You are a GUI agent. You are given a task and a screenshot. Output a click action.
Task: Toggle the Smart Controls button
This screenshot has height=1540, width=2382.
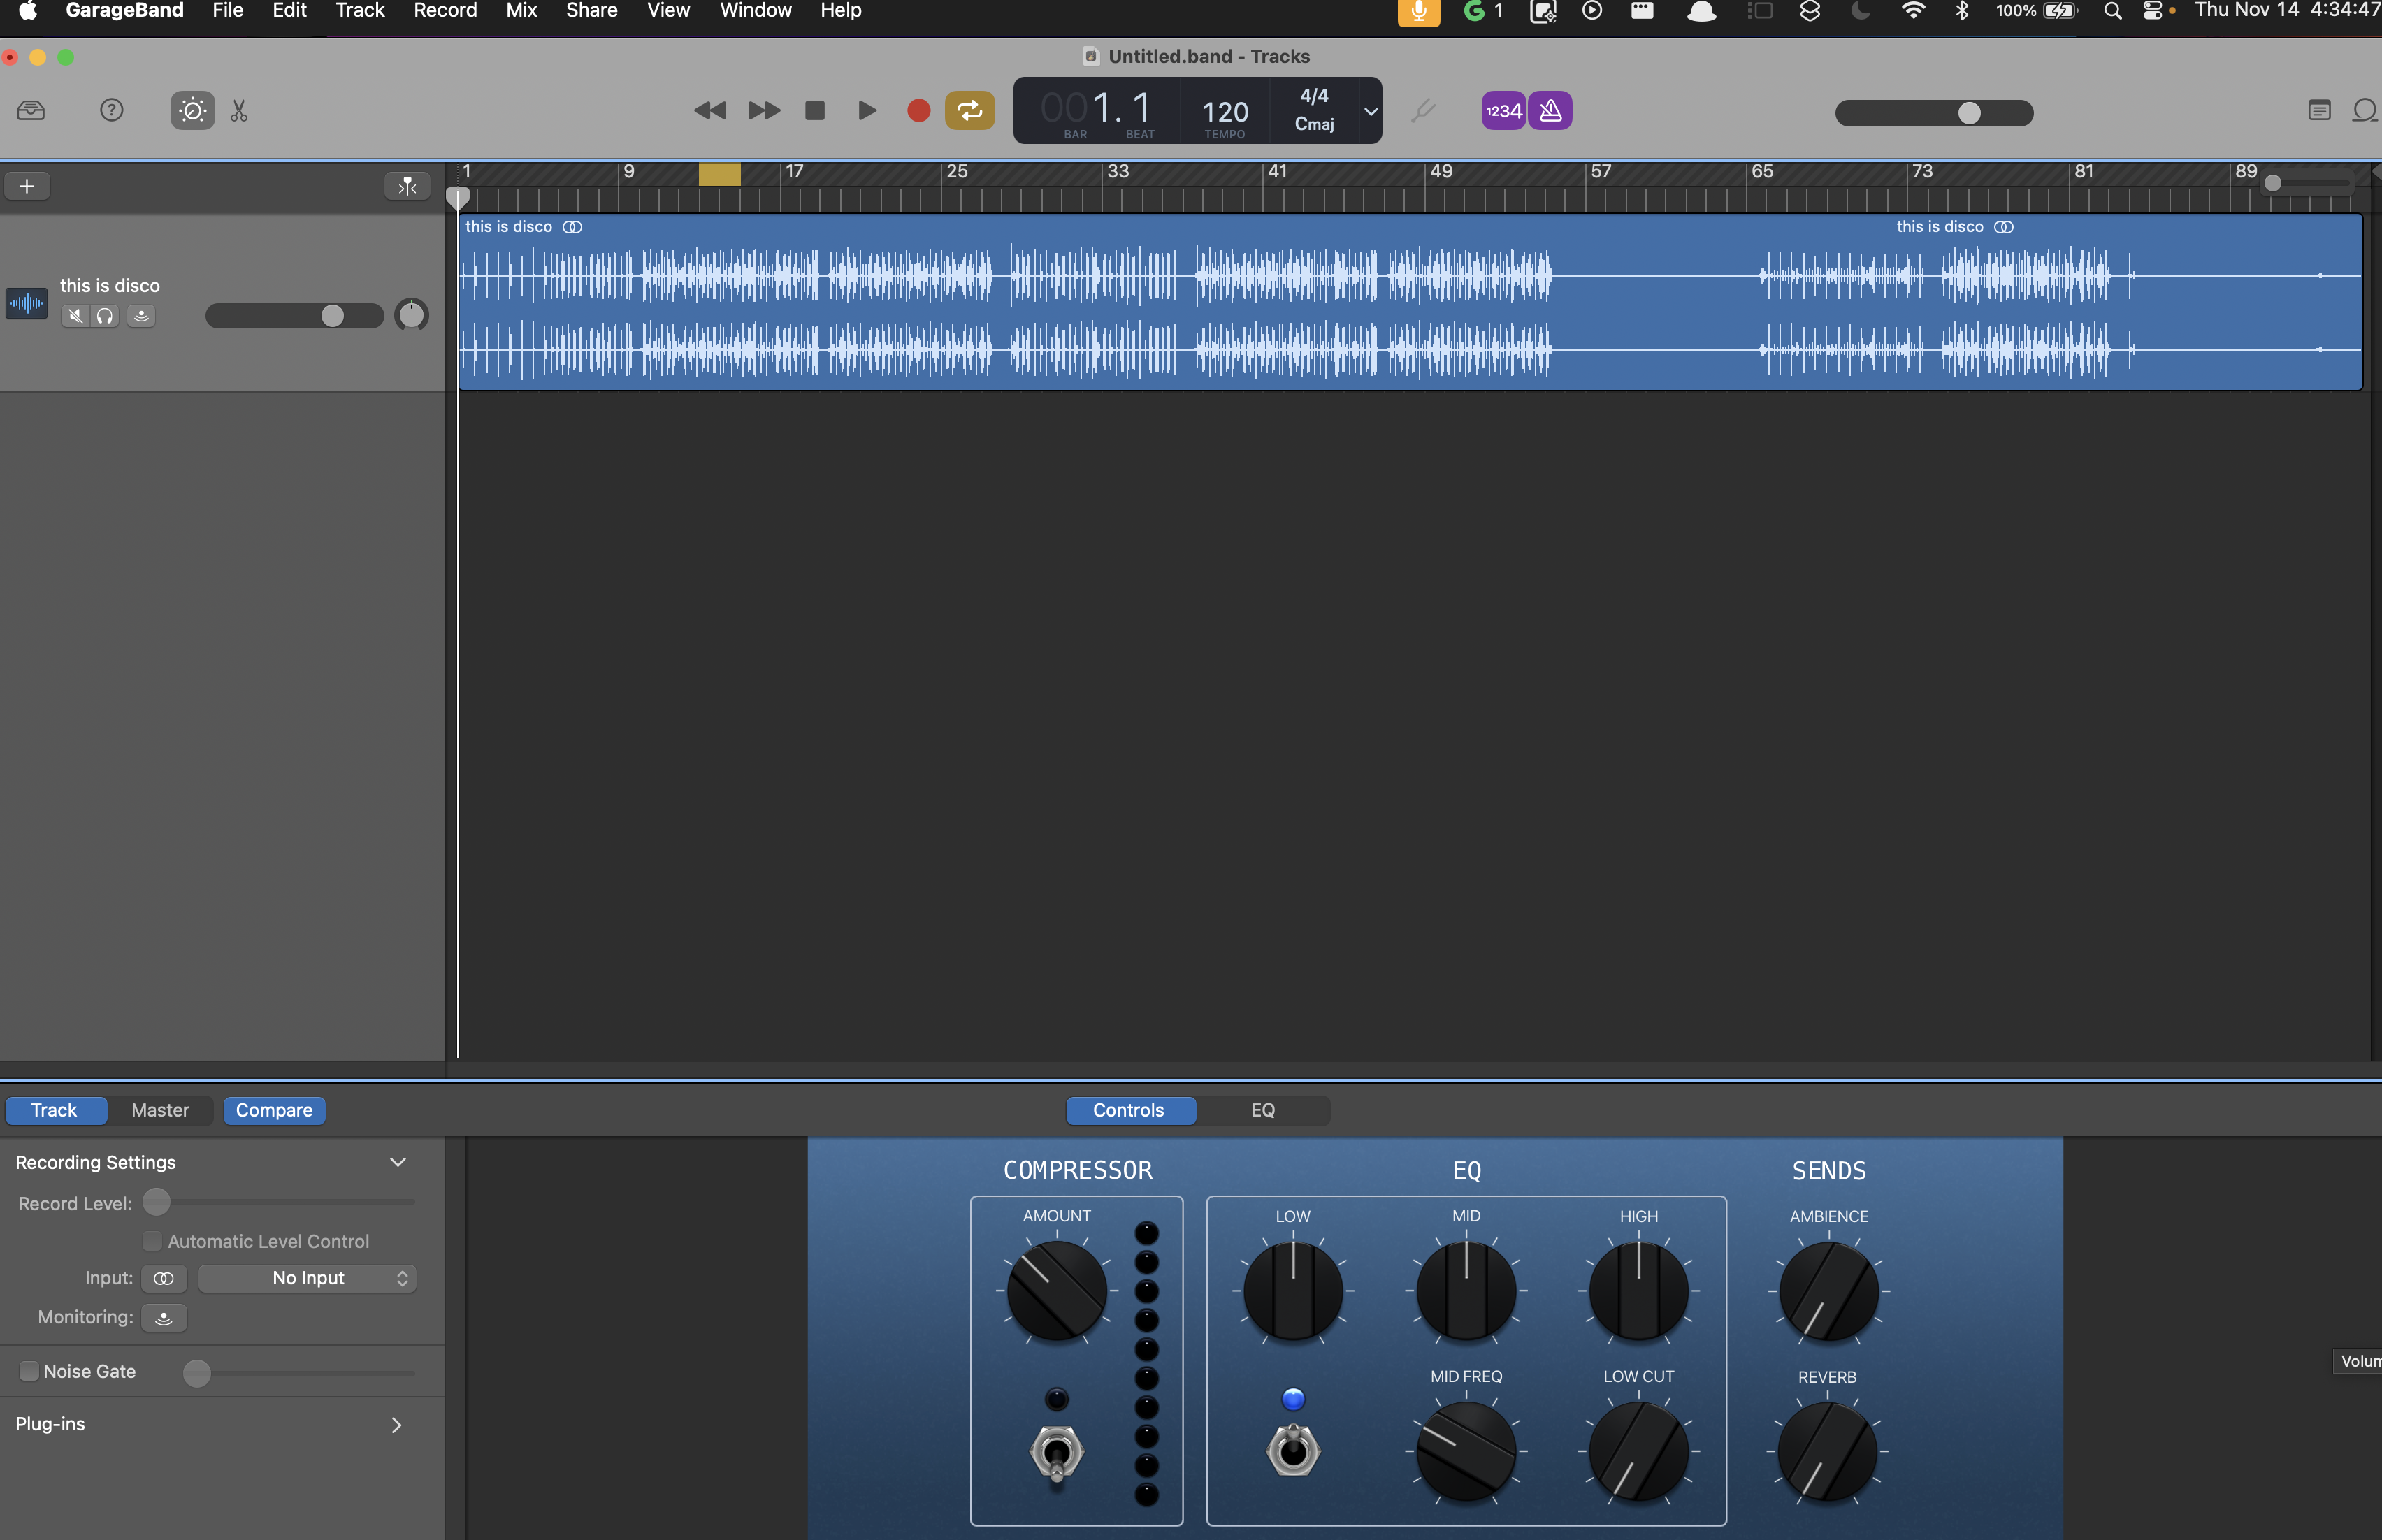(192, 110)
